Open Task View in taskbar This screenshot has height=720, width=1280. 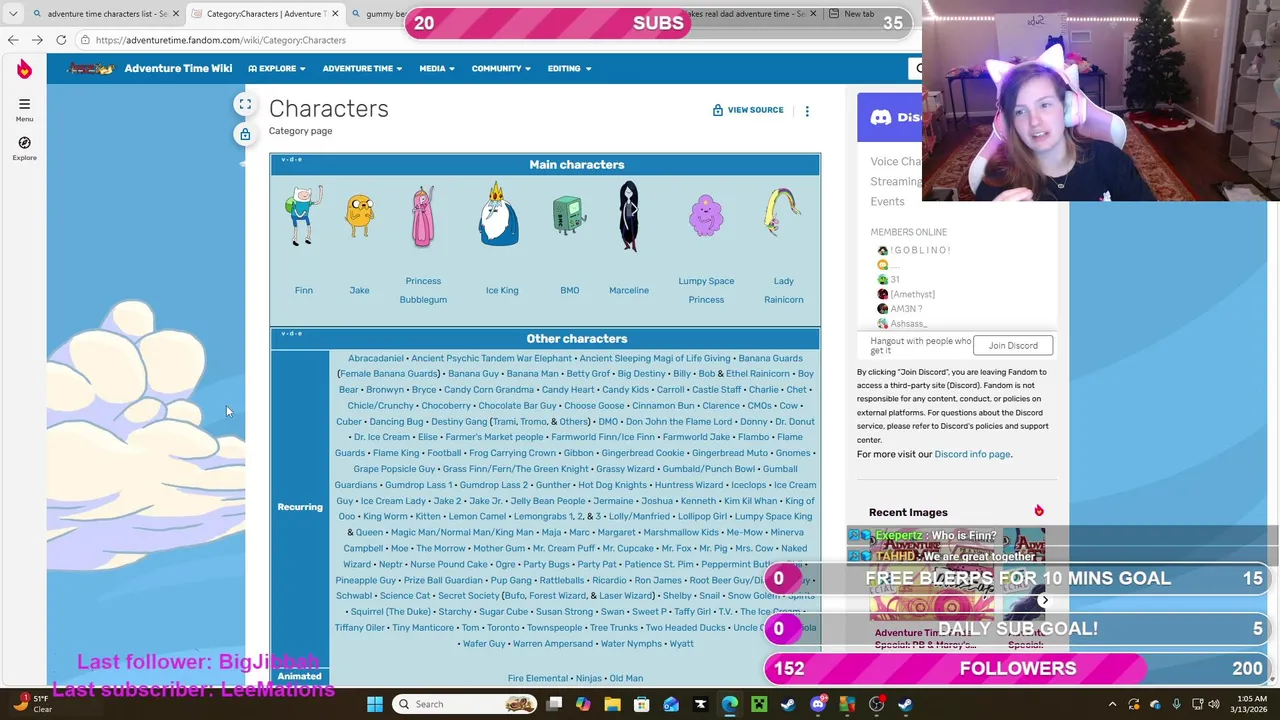[554, 704]
